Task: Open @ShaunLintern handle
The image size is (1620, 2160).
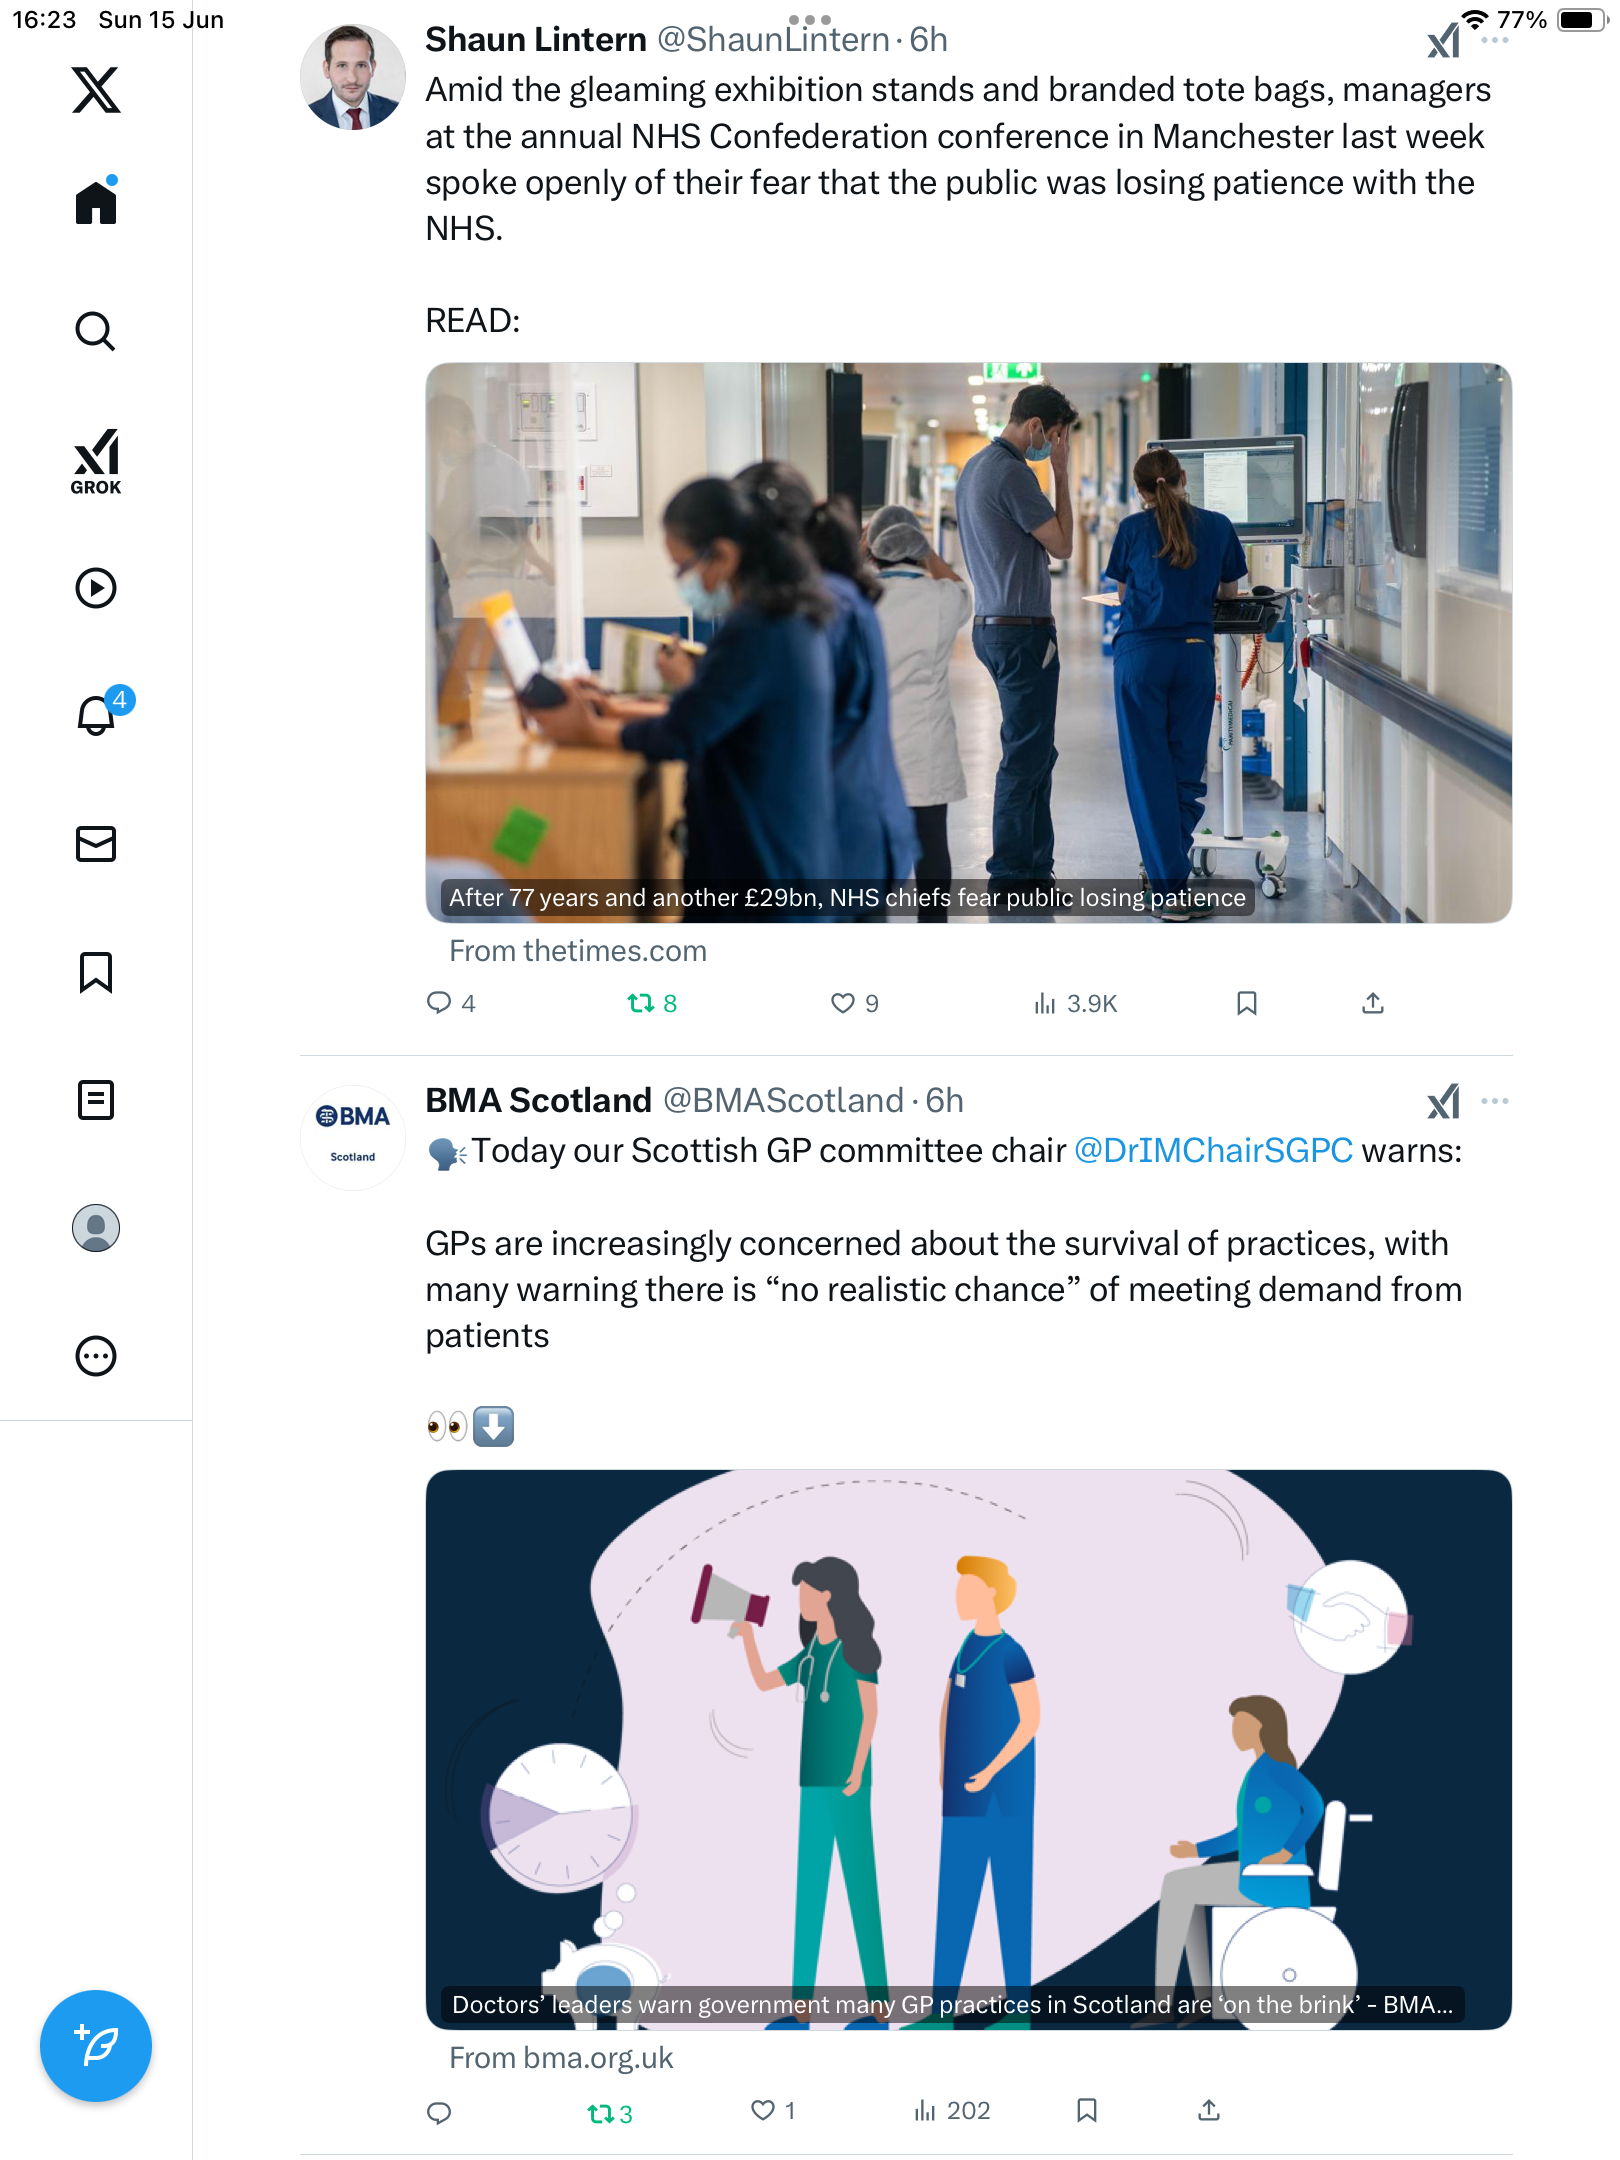Action: click(x=773, y=39)
